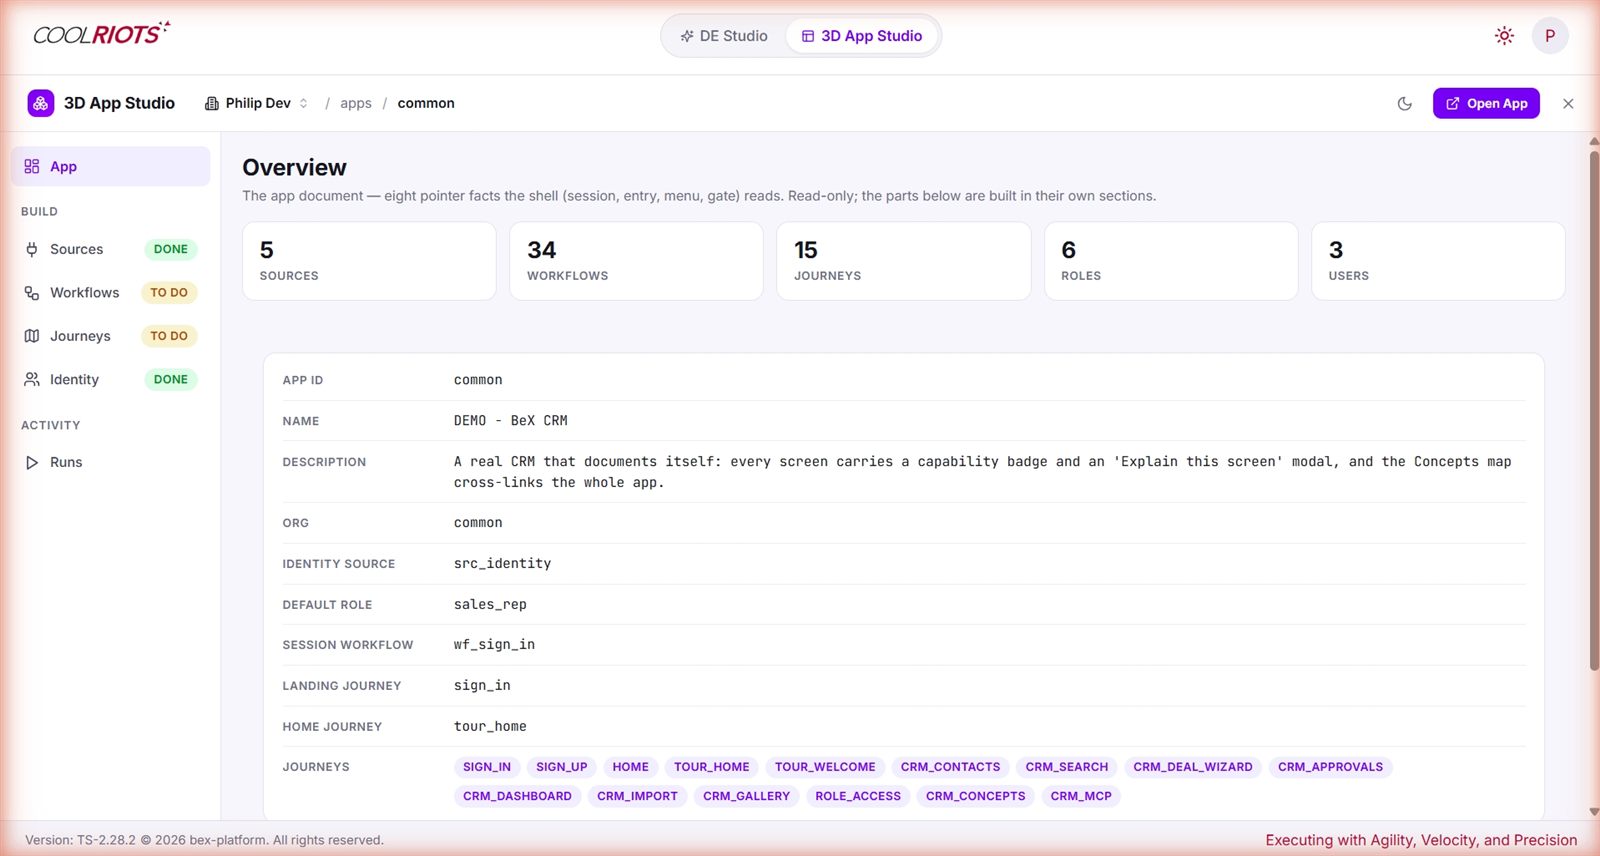Click the sales_rep default role value
This screenshot has width=1600, height=856.
(490, 605)
